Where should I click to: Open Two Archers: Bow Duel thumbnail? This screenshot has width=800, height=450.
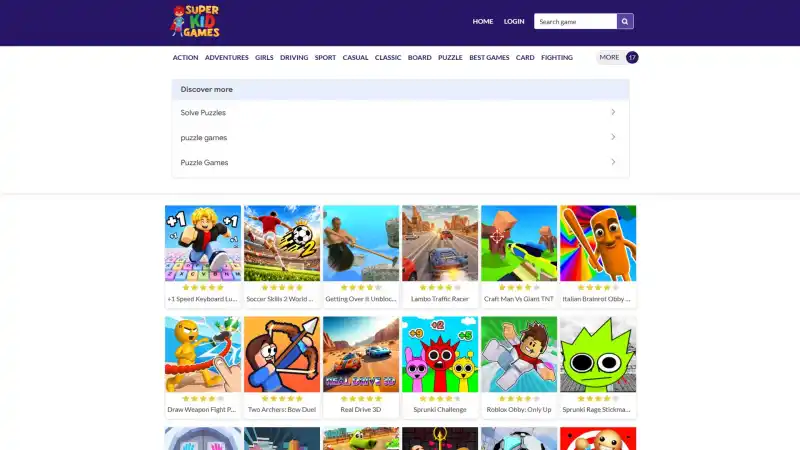point(282,354)
